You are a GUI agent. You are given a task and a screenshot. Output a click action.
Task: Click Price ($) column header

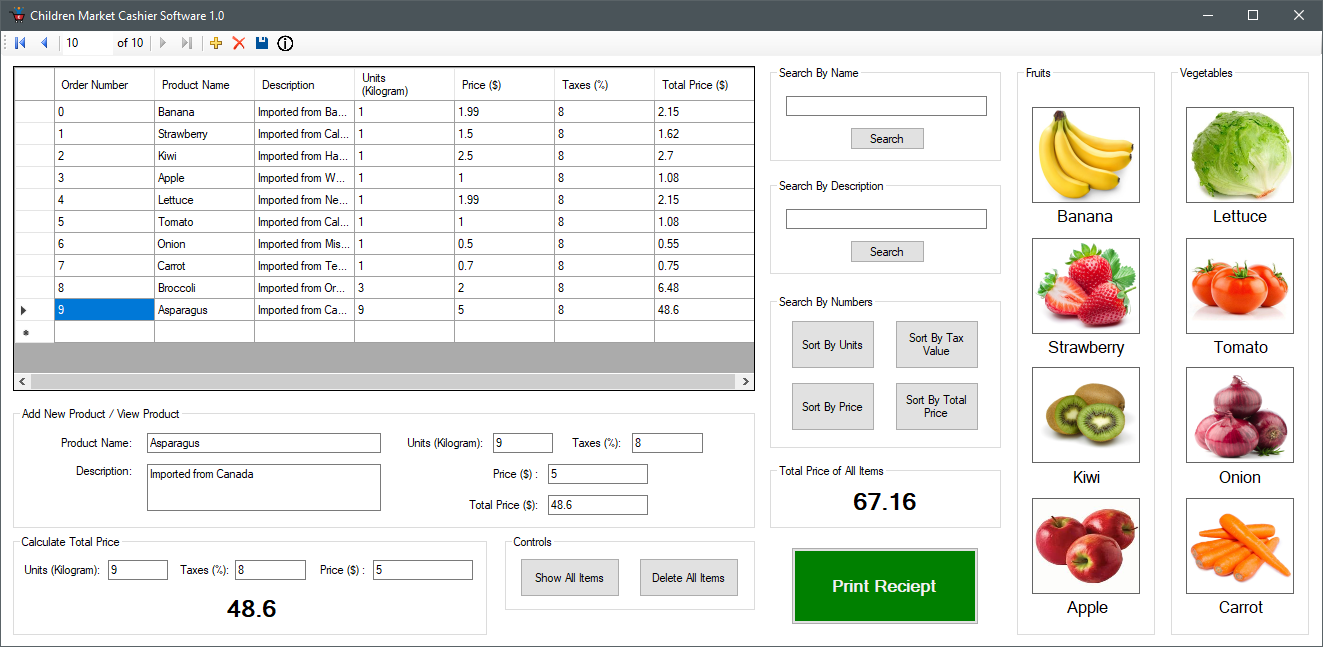[505, 85]
